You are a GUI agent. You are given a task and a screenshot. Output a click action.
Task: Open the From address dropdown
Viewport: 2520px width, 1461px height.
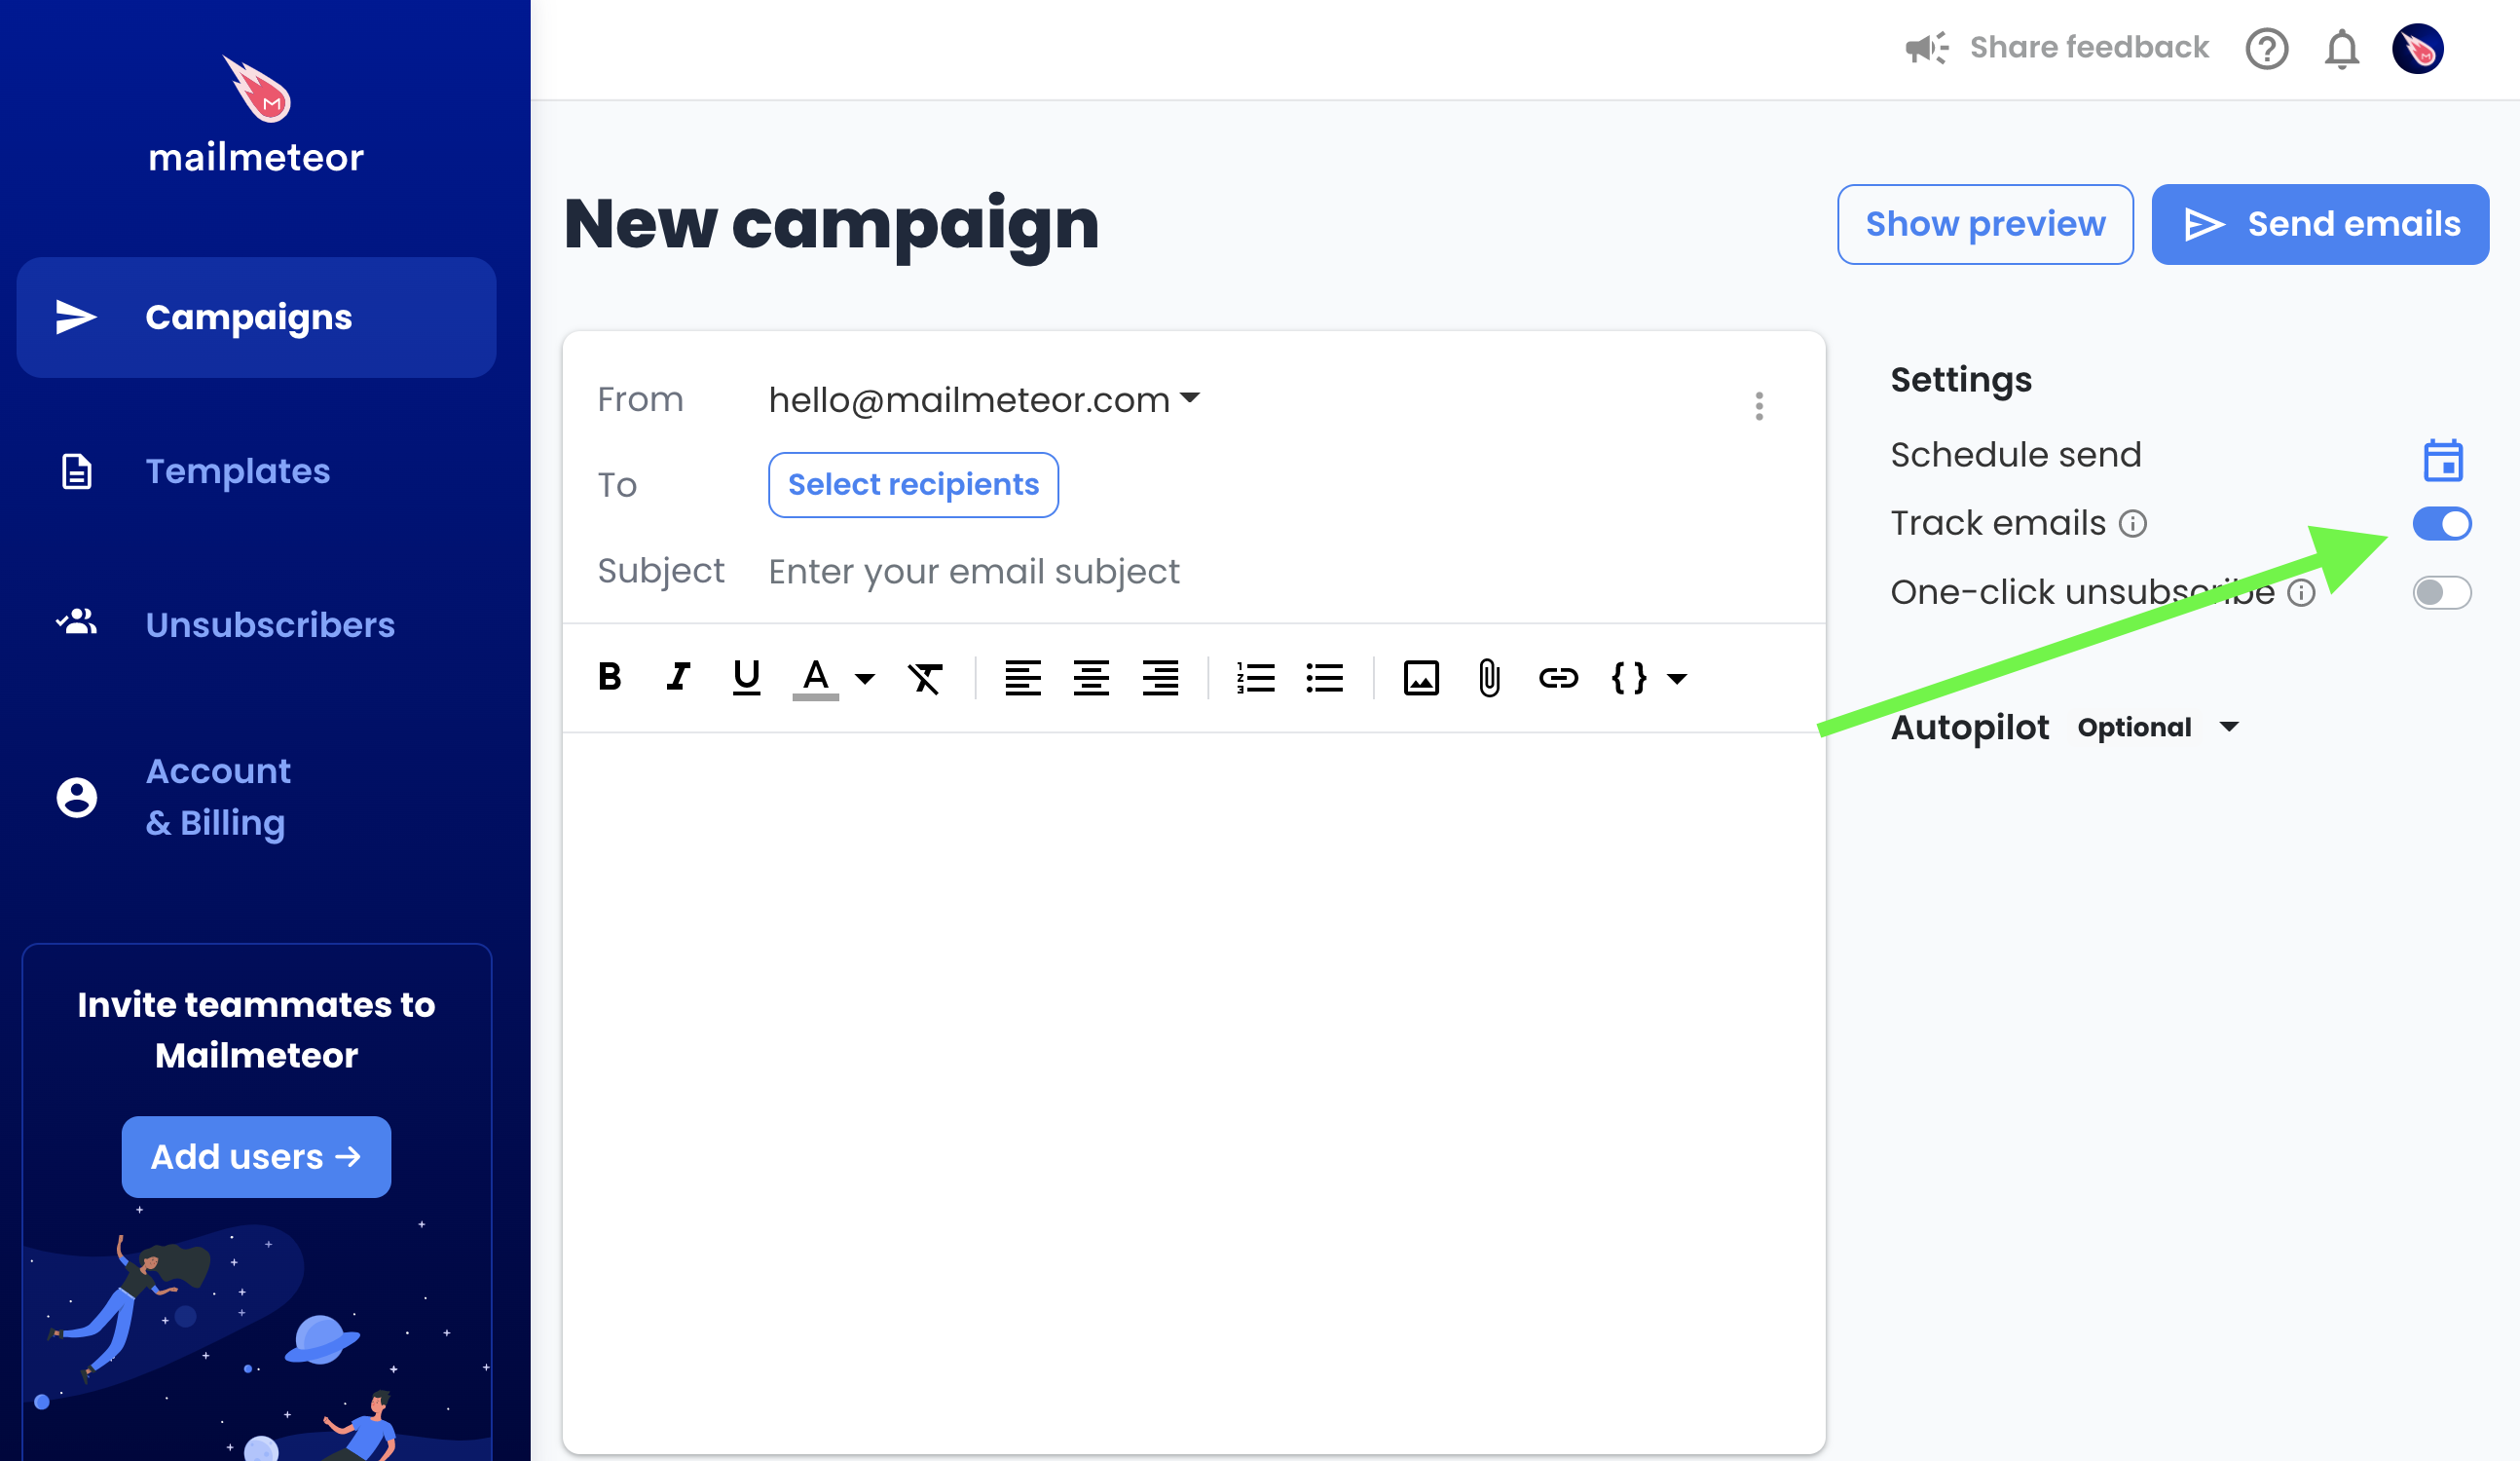pyautogui.click(x=1191, y=399)
